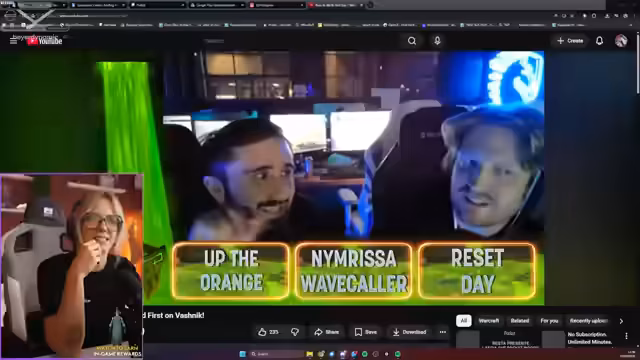Click the YouTube search magnifier icon
This screenshot has height=360, width=640.
(x=412, y=41)
